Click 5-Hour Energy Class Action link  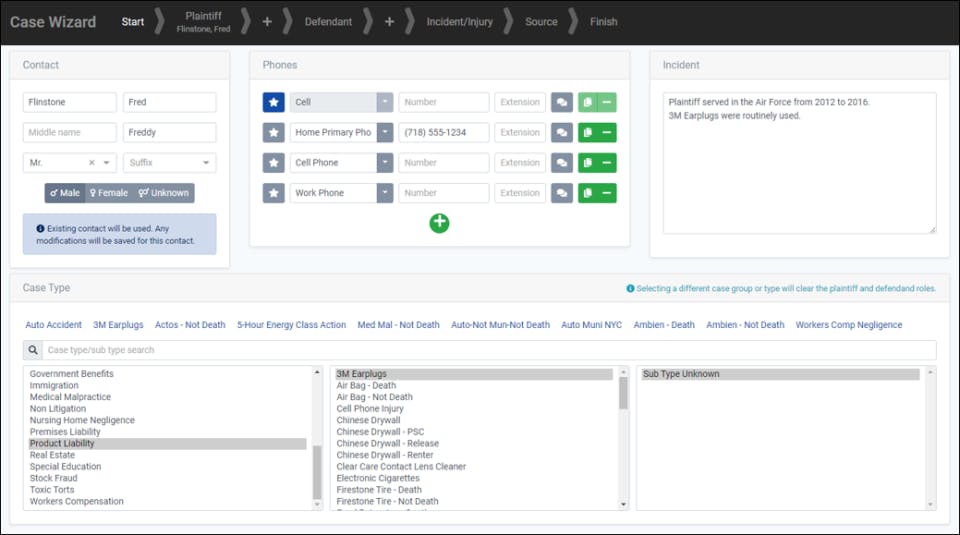point(291,325)
